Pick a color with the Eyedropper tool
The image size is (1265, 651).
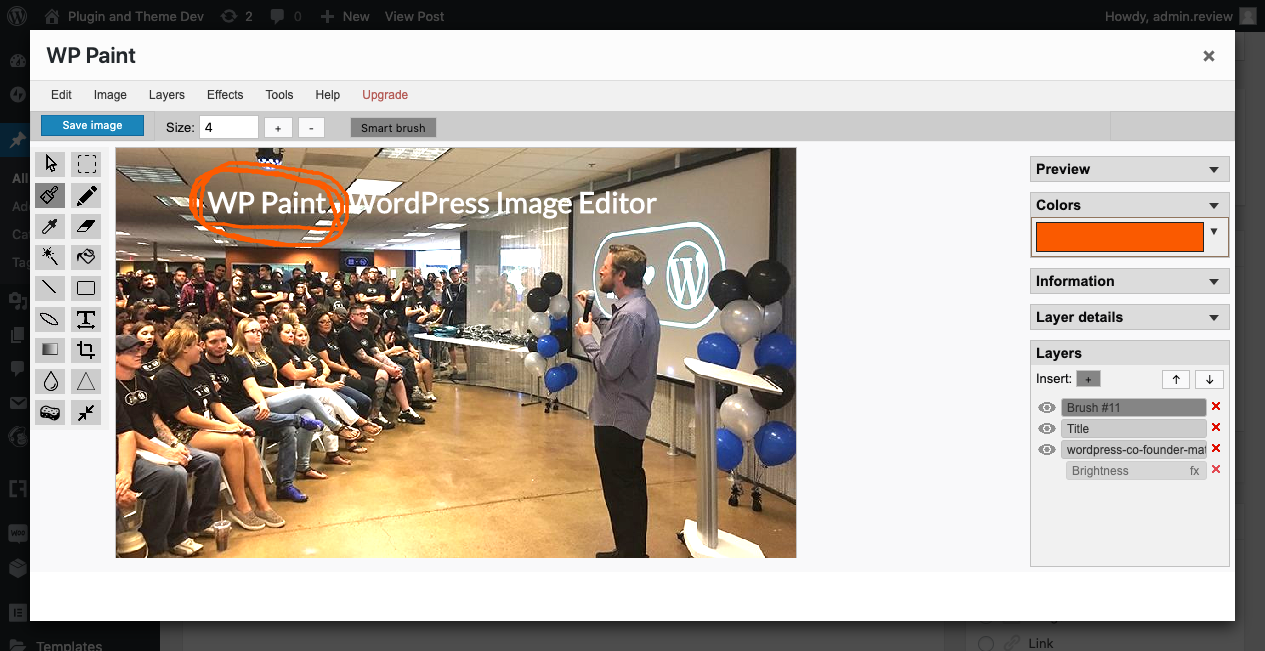click(50, 225)
